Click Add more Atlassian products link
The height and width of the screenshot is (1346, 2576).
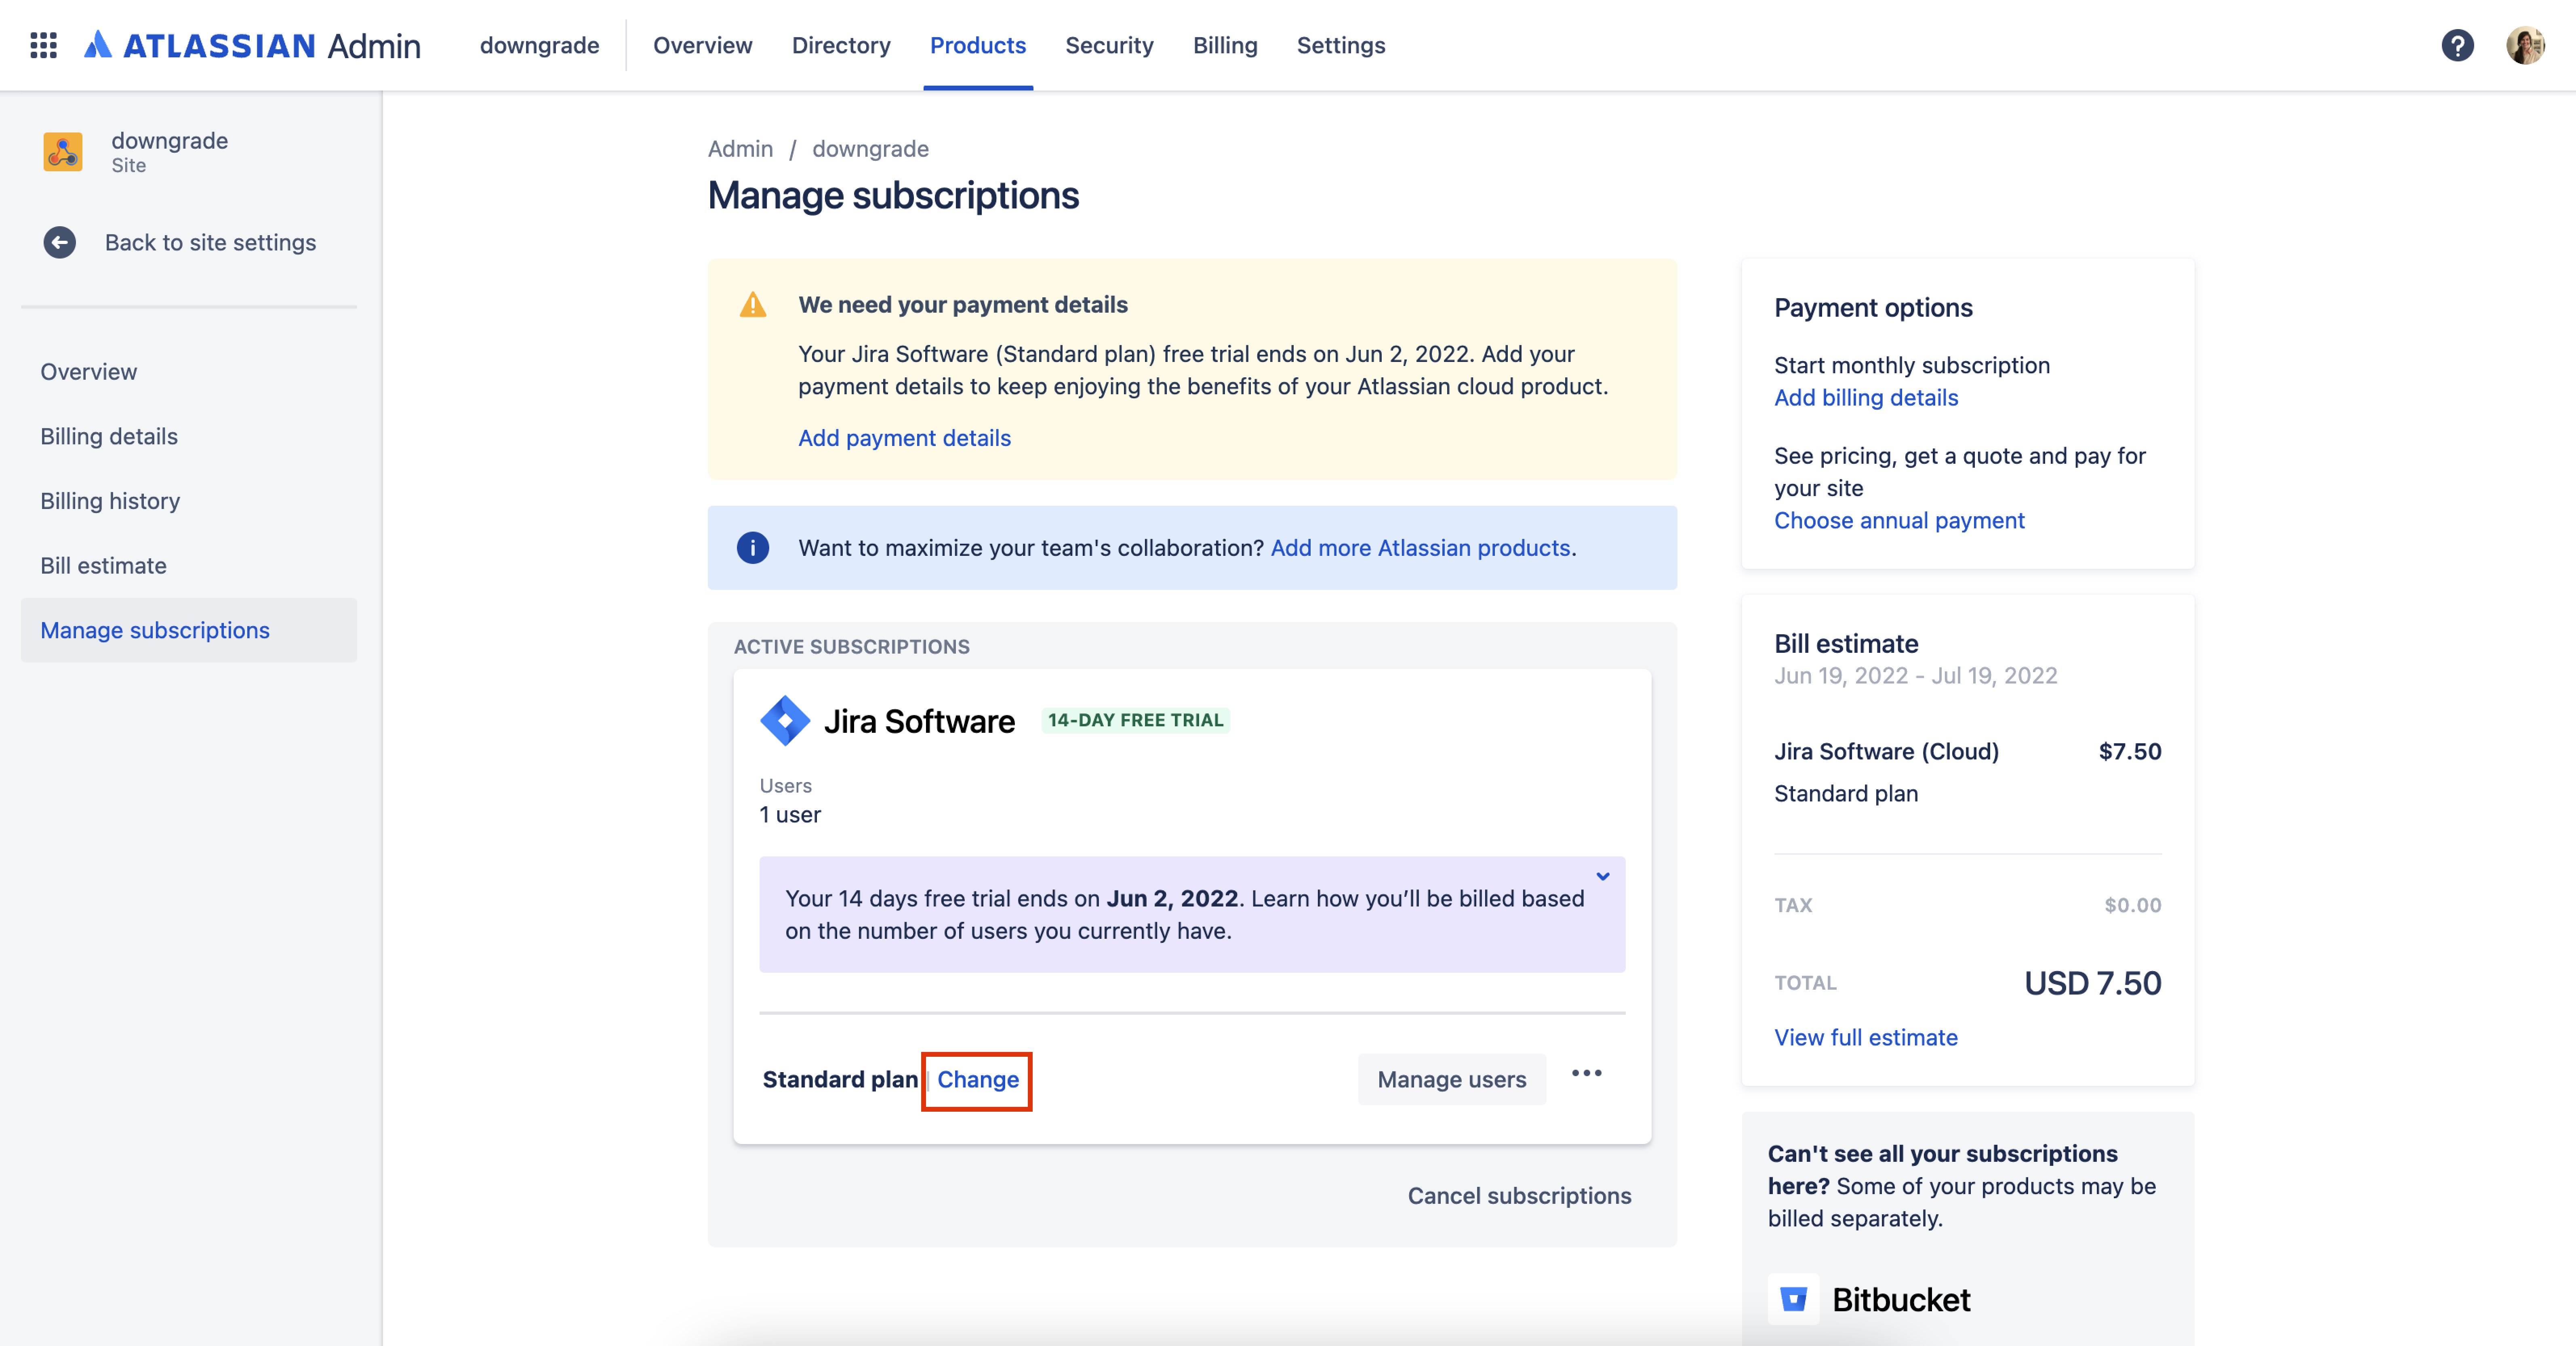(x=1420, y=548)
